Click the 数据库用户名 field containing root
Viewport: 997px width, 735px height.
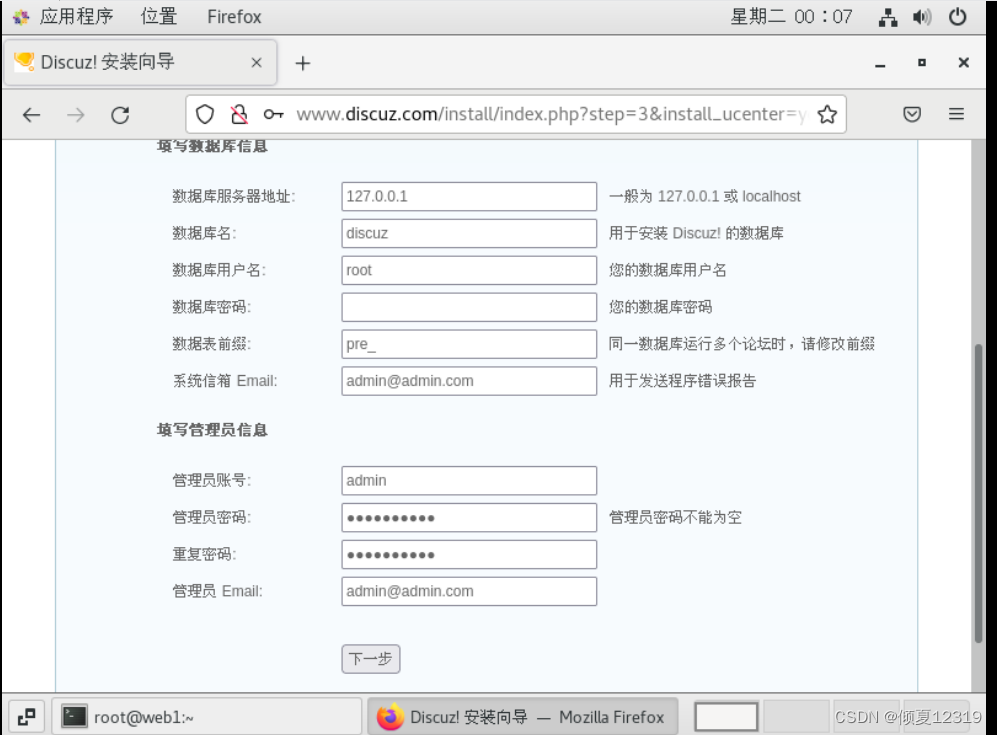click(469, 270)
